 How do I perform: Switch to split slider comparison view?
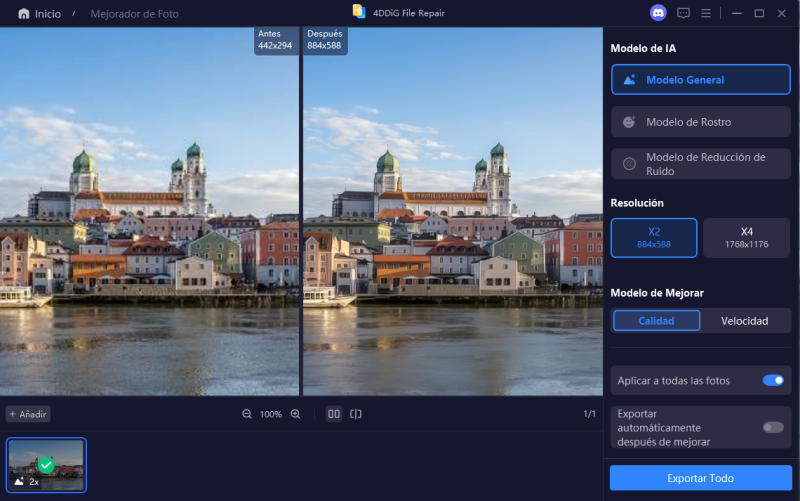click(356, 414)
